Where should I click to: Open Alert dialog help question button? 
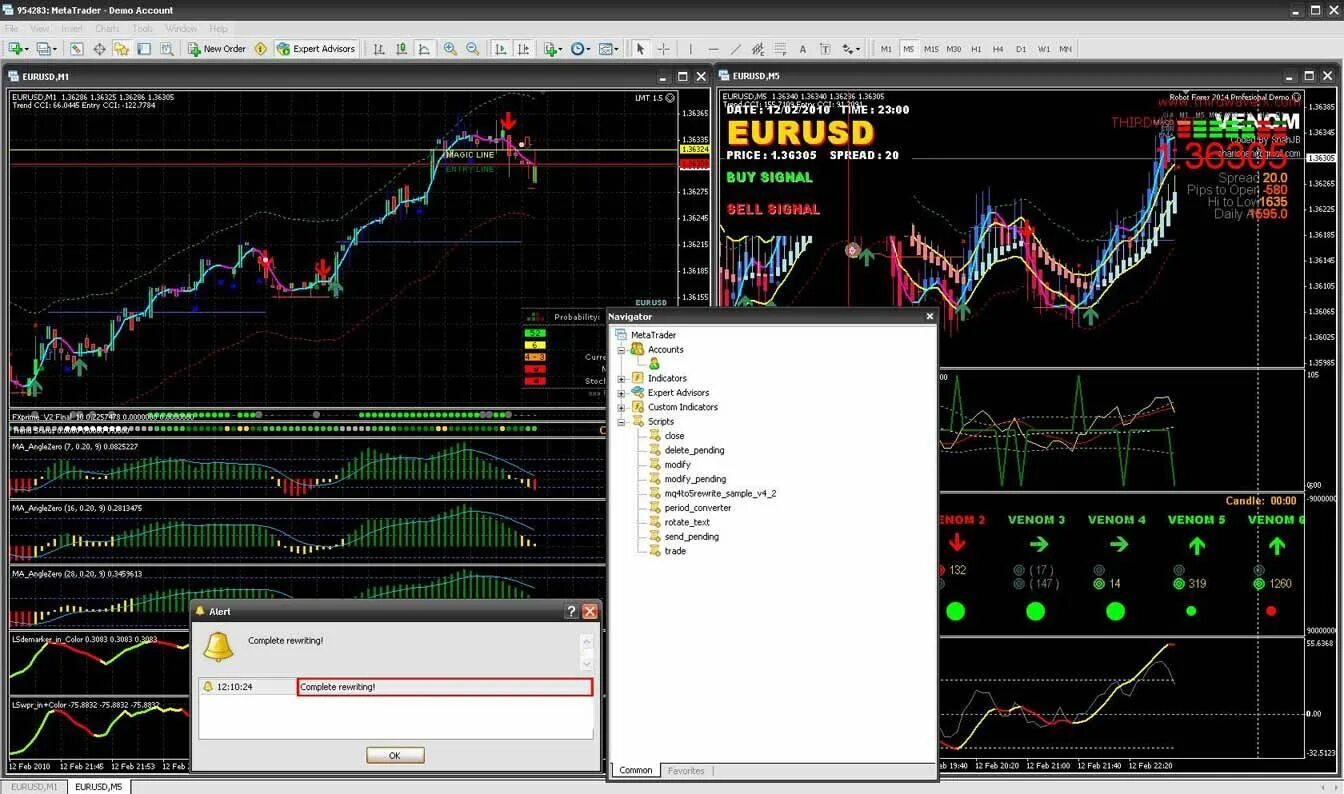point(572,611)
